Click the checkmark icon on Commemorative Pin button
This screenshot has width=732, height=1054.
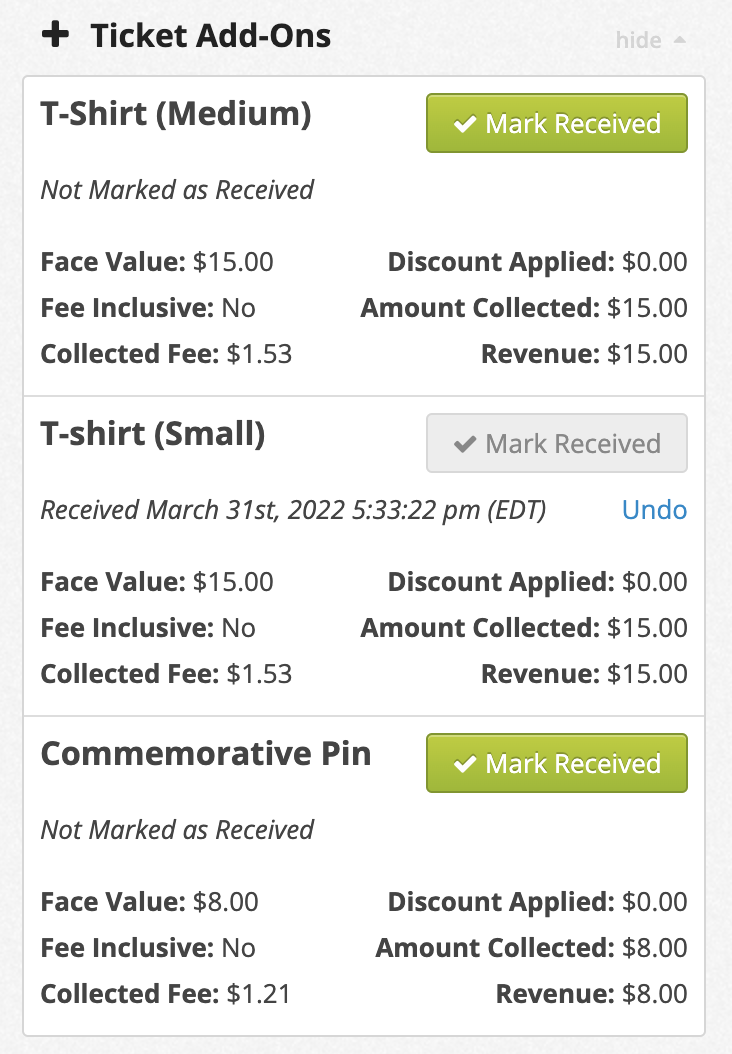[x=464, y=764]
